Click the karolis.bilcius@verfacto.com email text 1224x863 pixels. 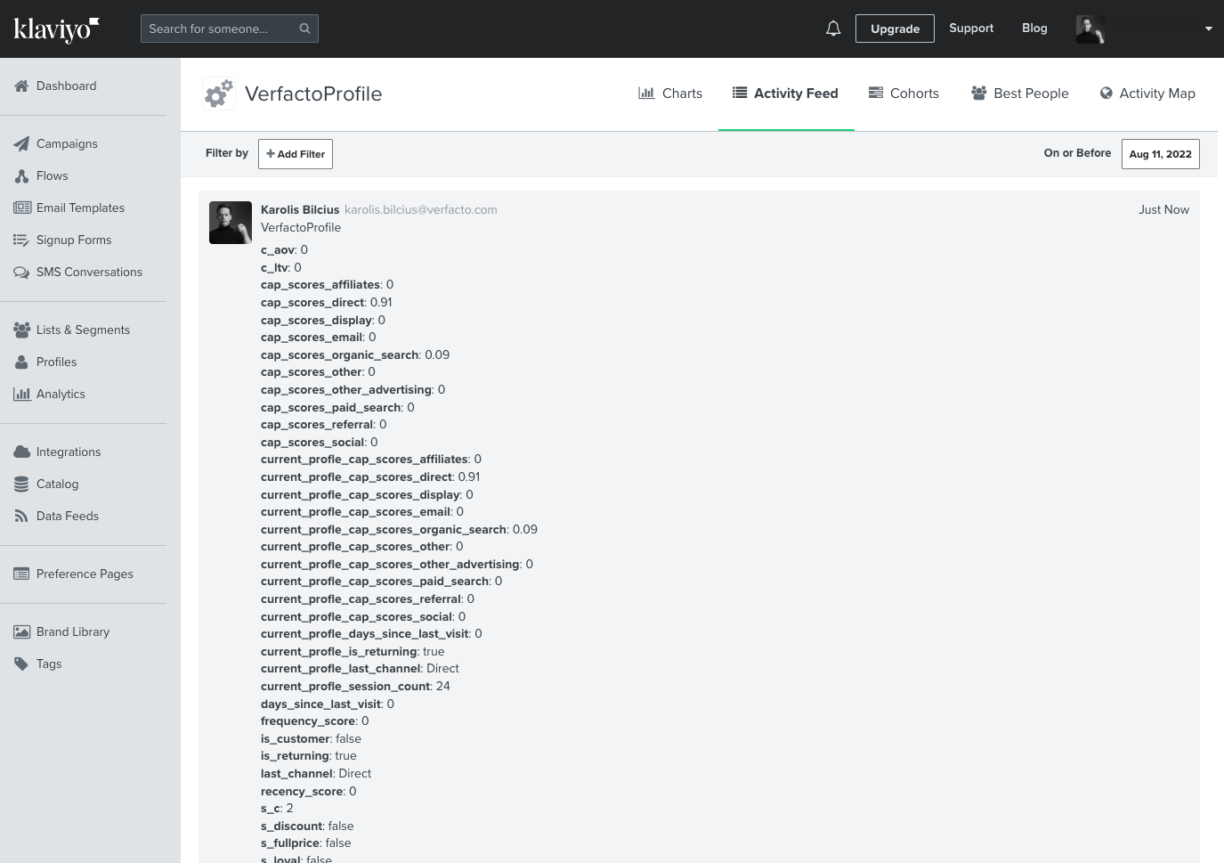[x=421, y=210]
